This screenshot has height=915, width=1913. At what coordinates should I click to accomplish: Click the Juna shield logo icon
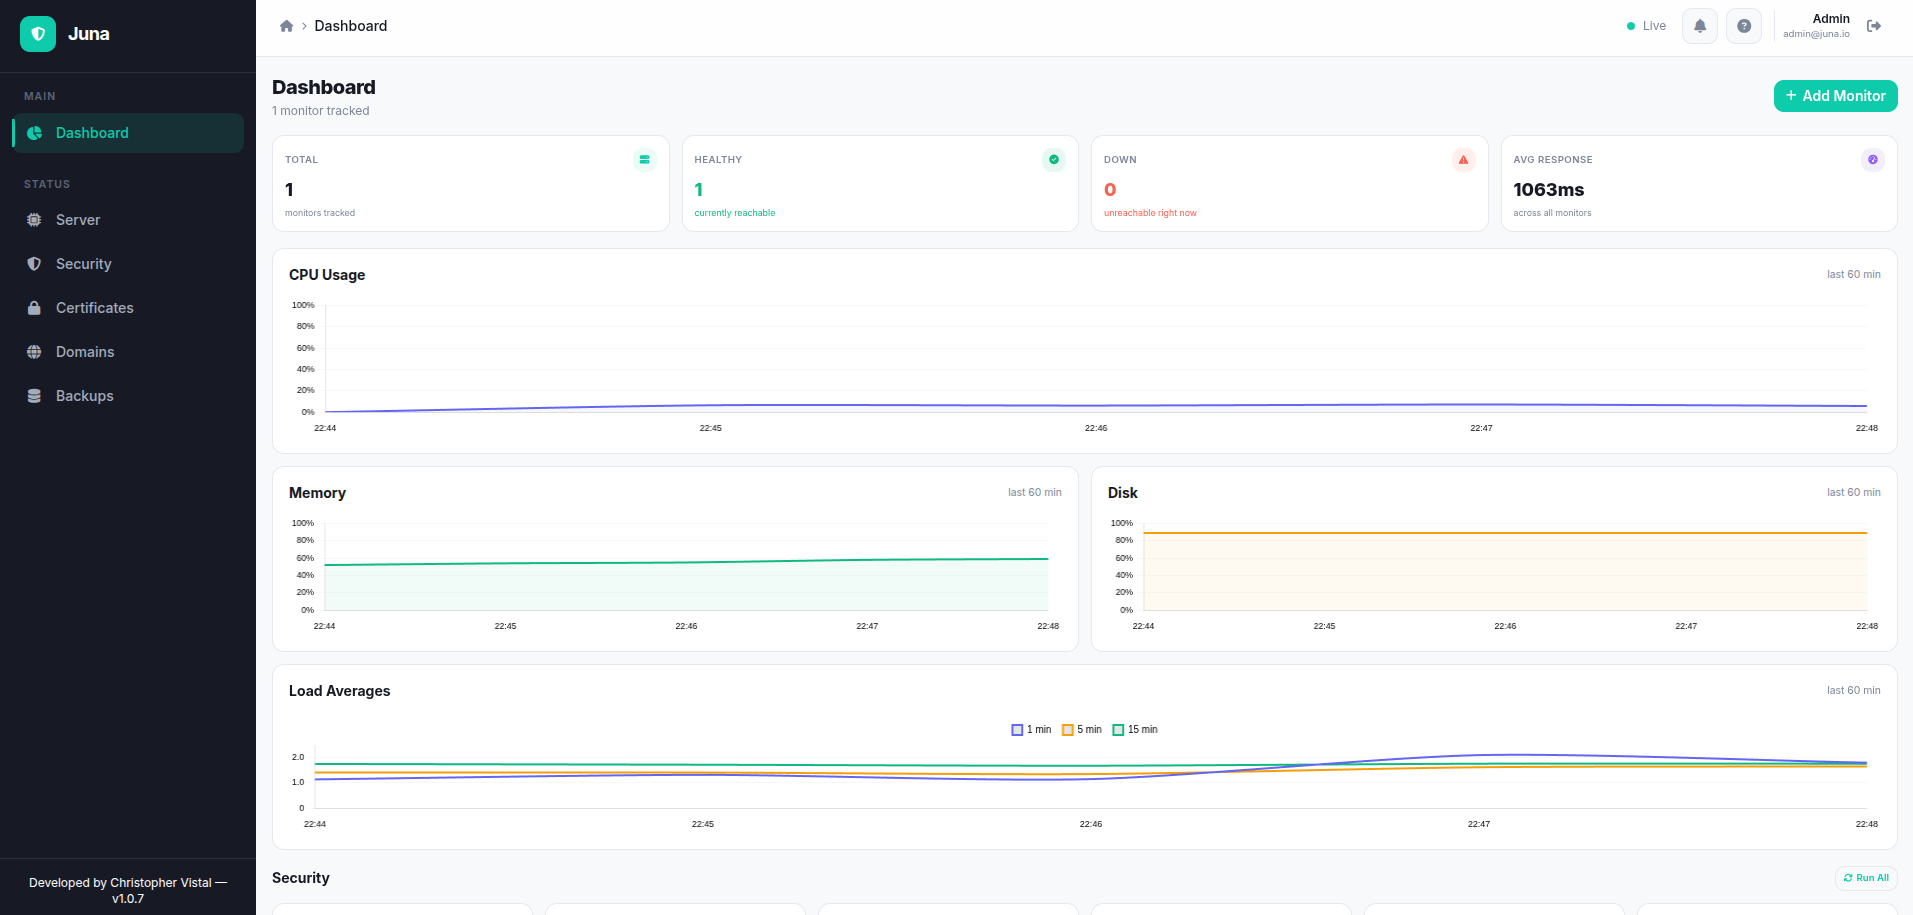(38, 34)
